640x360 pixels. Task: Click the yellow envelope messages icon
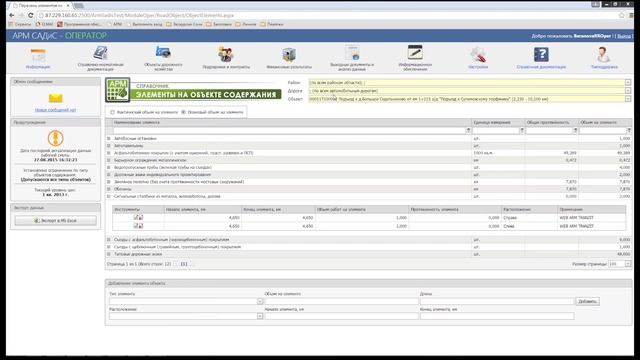[56, 98]
